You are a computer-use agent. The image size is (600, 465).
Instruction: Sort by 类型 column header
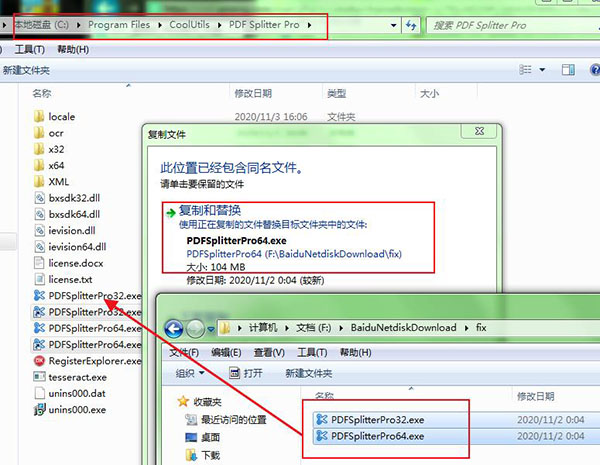(336, 93)
